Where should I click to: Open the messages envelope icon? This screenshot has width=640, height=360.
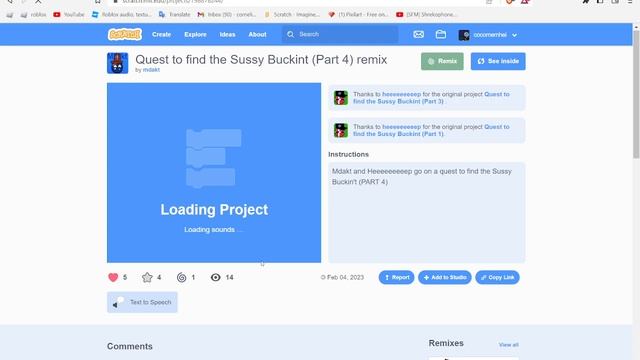(x=418, y=34)
